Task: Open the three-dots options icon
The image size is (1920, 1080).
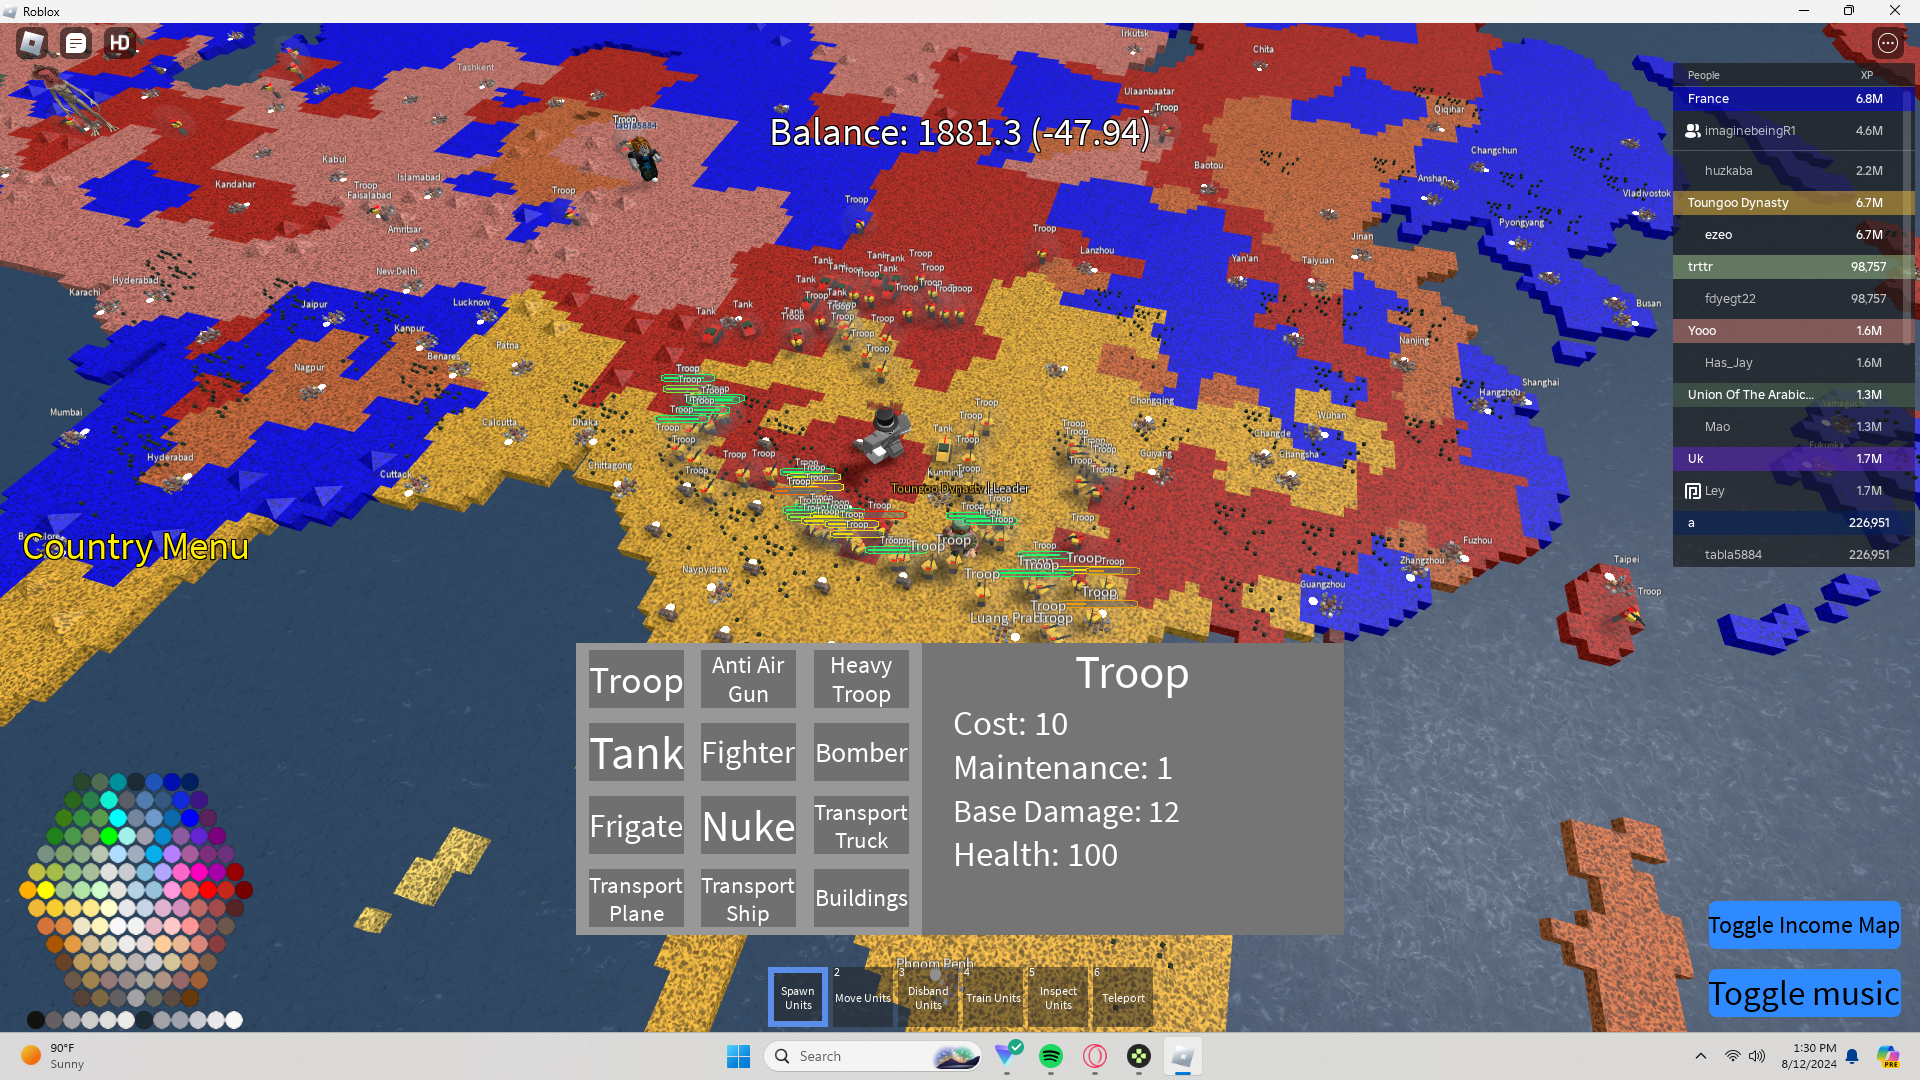Action: click(1887, 43)
